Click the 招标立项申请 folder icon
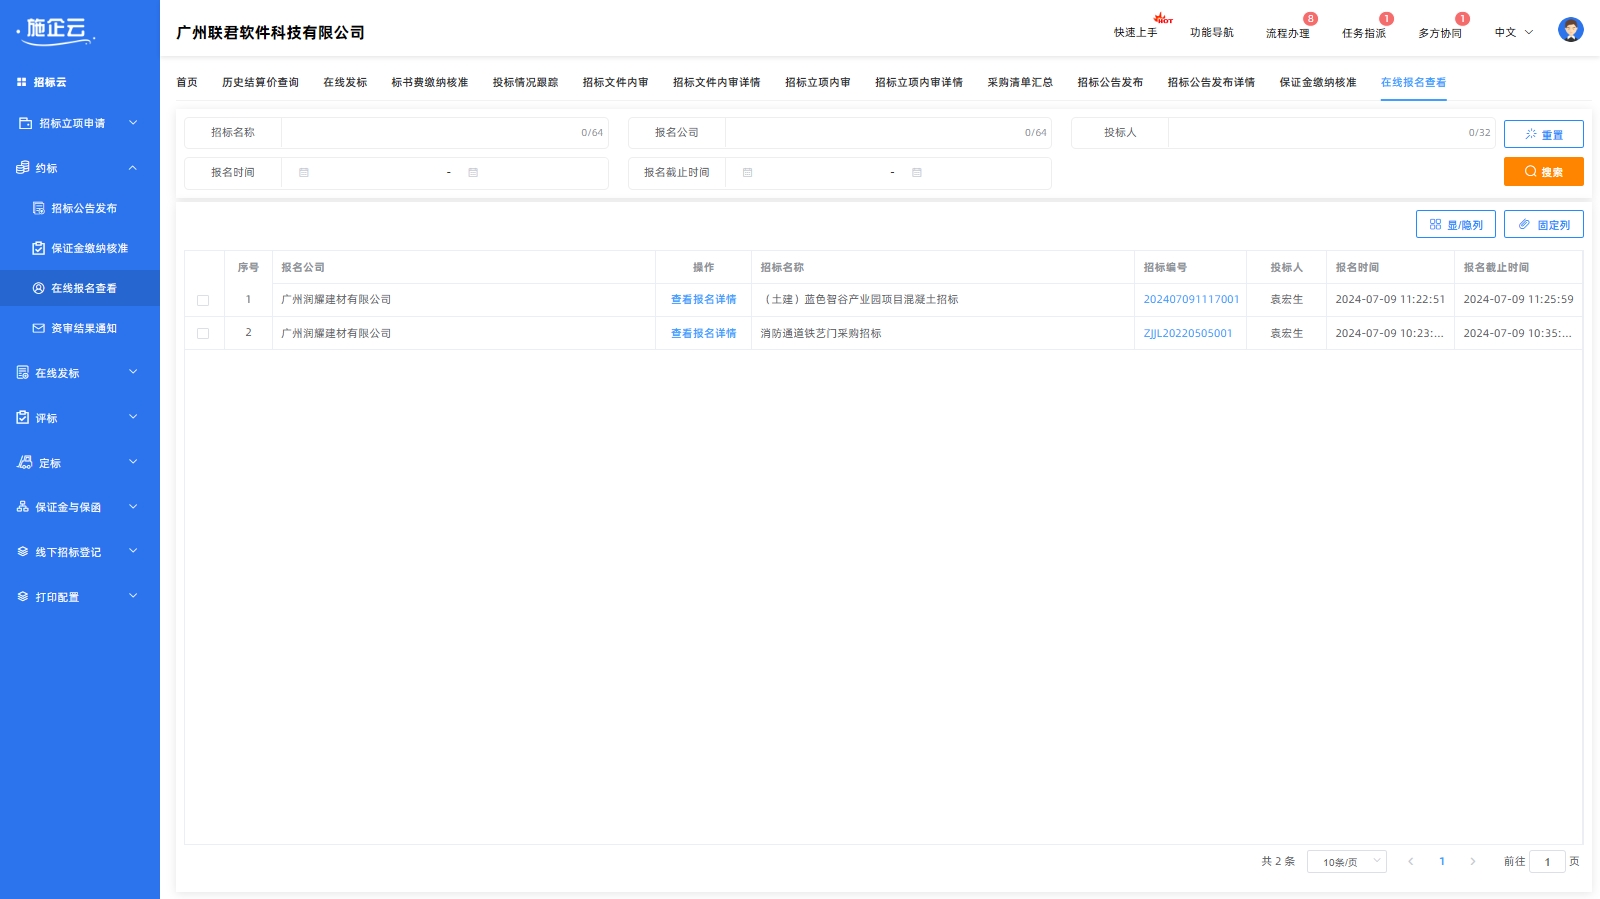Viewport: 1600px width, 899px height. (26, 123)
